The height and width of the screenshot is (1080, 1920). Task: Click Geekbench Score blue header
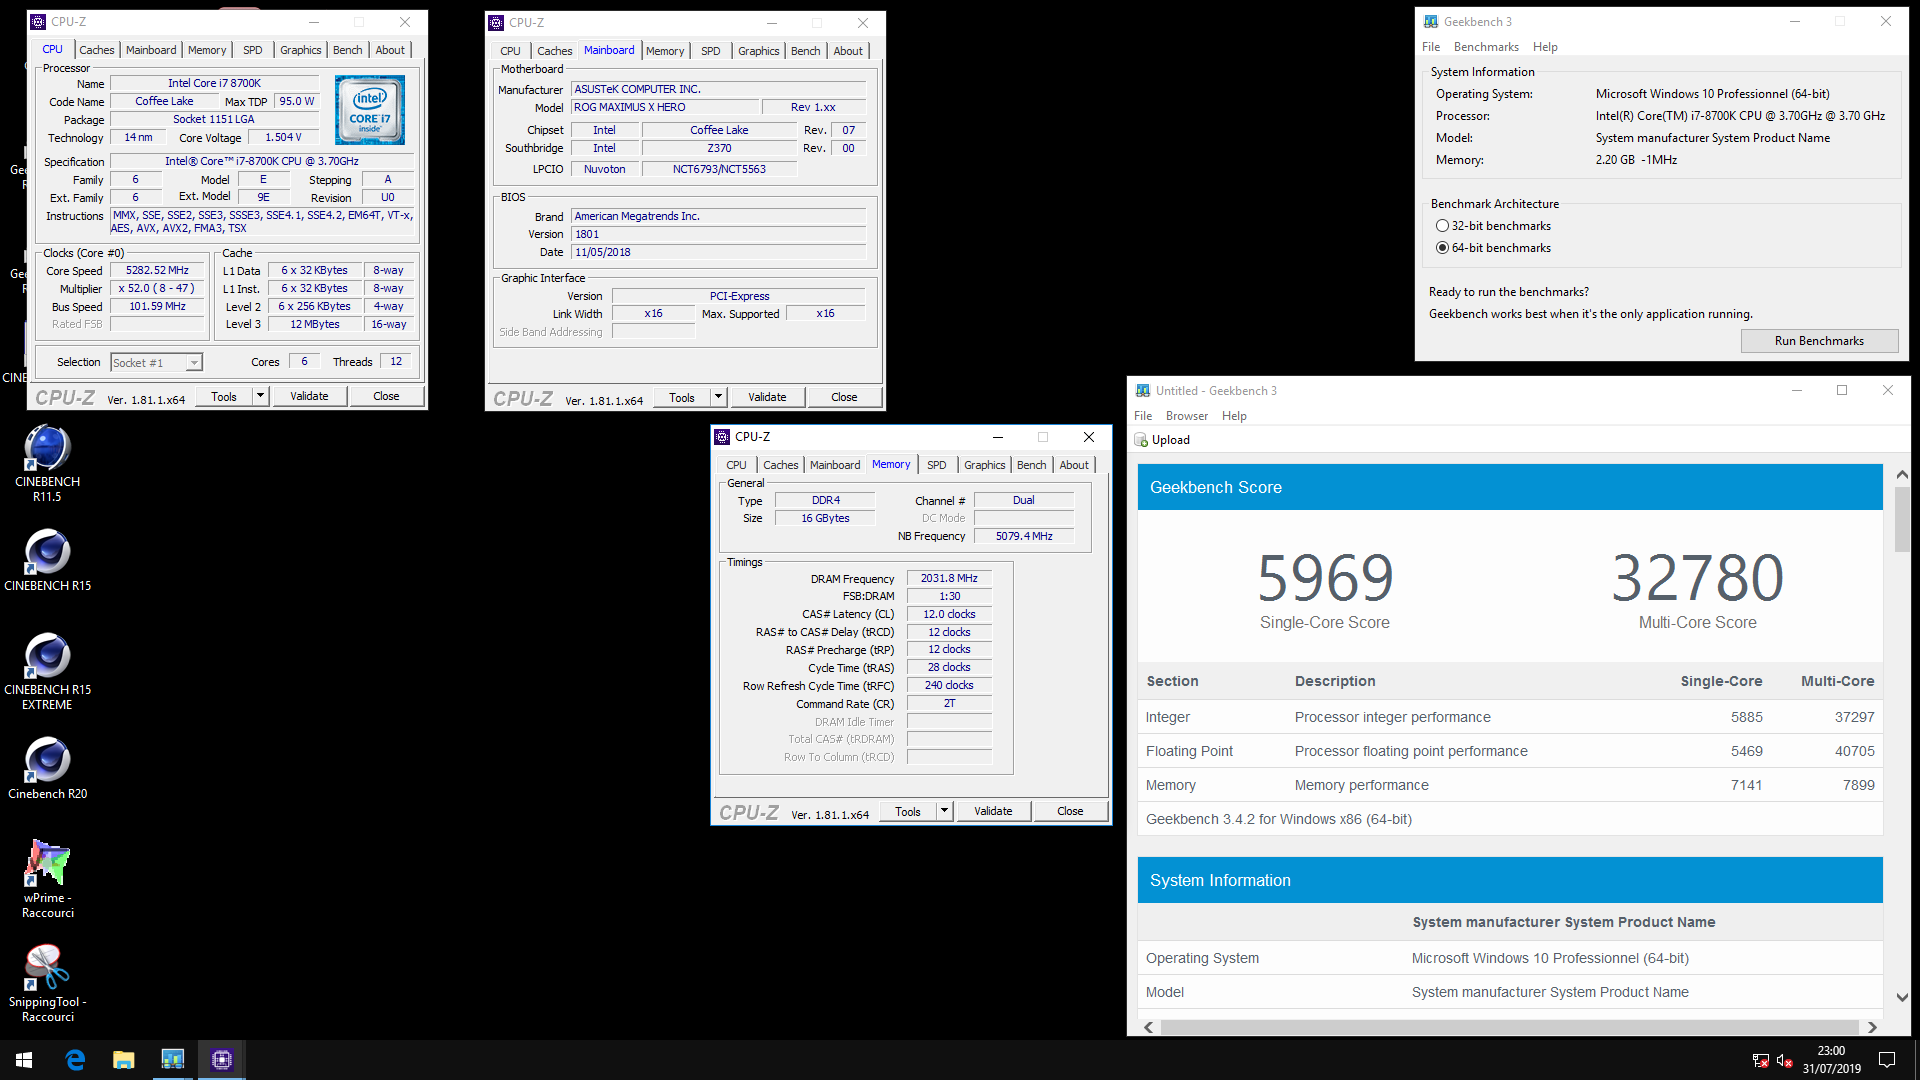click(x=1510, y=487)
